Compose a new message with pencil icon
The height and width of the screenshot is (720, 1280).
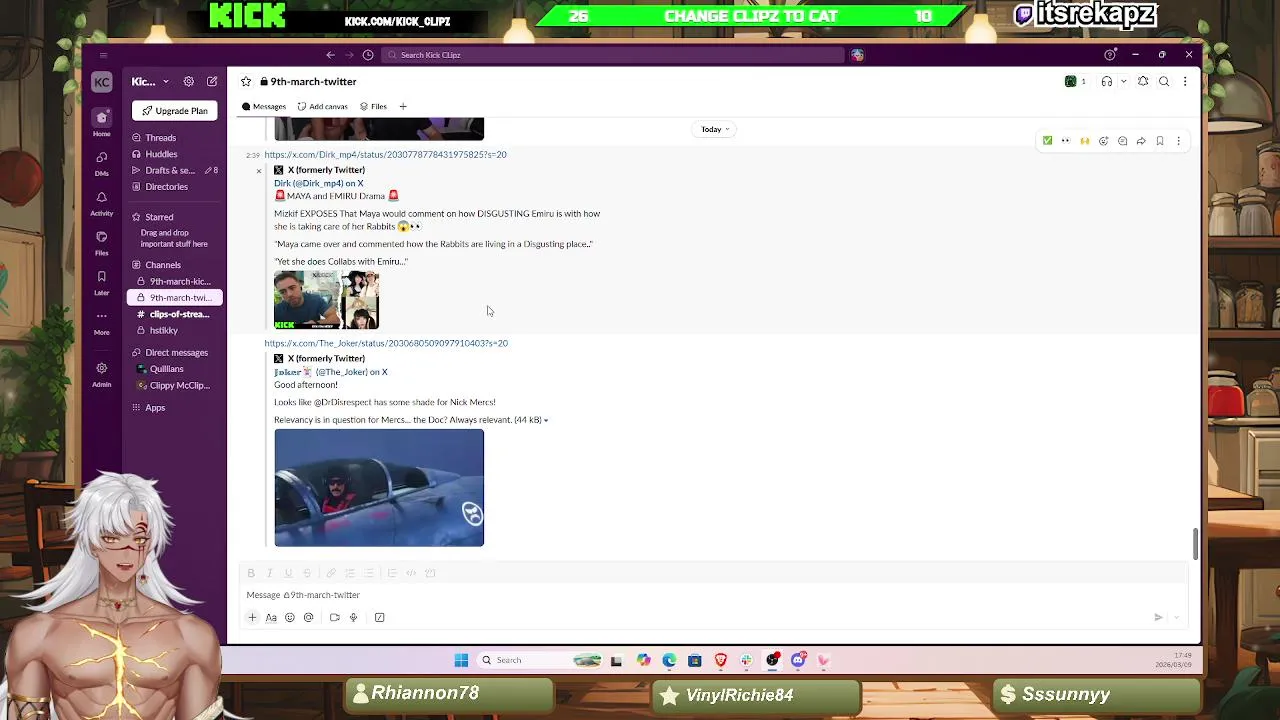[x=212, y=82]
